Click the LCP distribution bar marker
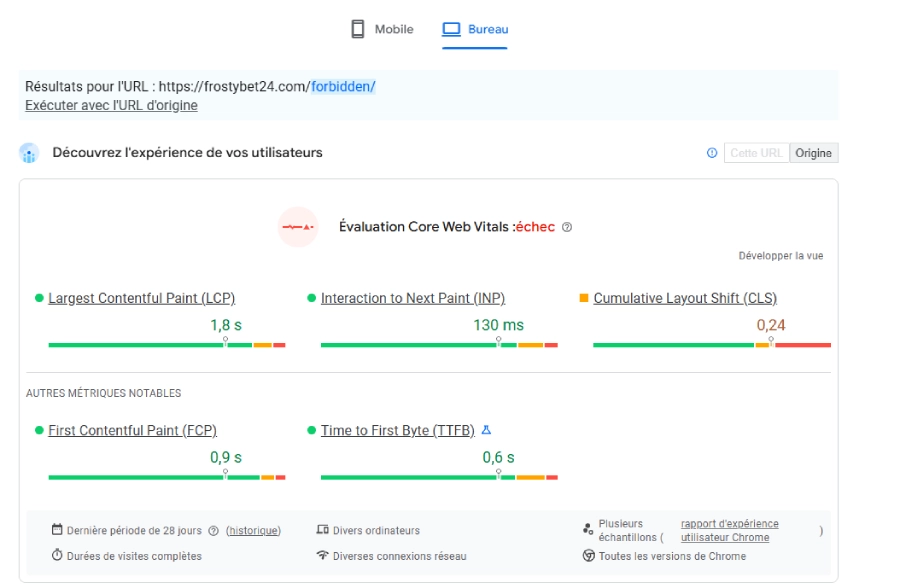The width and height of the screenshot is (900, 588). coord(225,342)
